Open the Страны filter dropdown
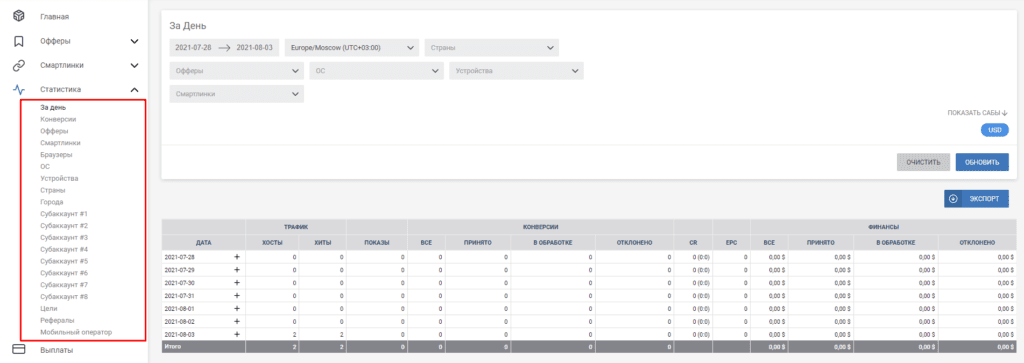This screenshot has width=1024, height=363. [x=491, y=48]
